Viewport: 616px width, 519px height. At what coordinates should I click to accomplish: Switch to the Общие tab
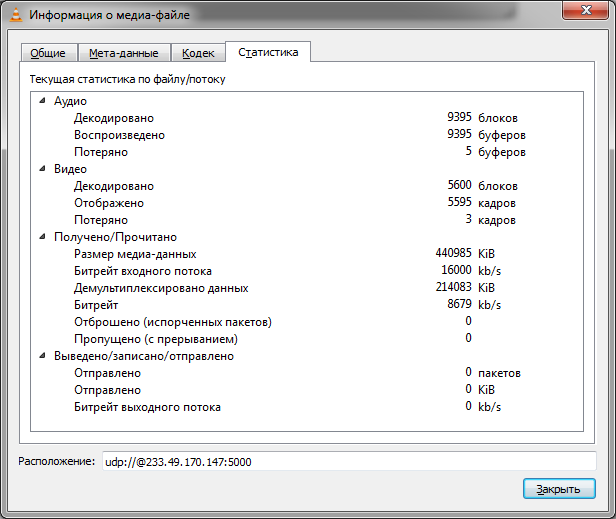pyautogui.click(x=47, y=54)
